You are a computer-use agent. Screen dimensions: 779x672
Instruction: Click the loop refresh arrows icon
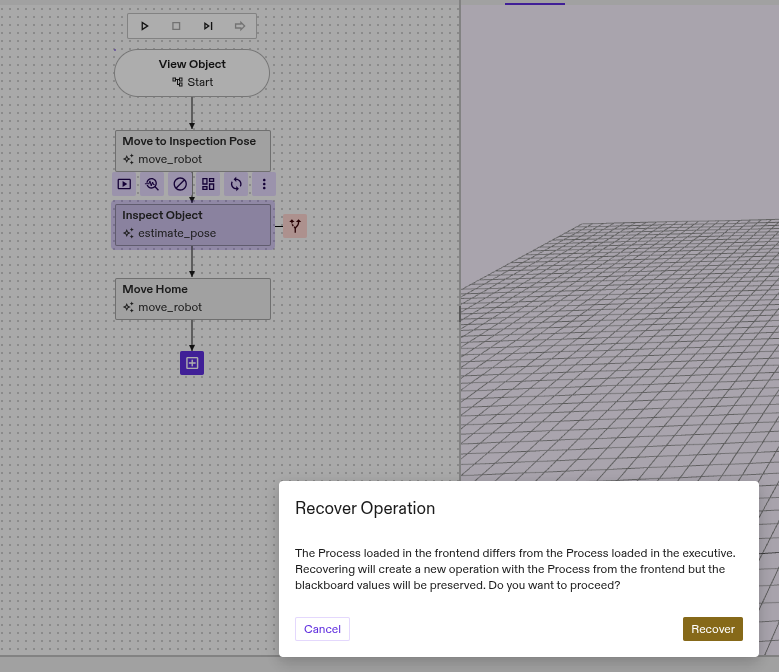click(236, 184)
